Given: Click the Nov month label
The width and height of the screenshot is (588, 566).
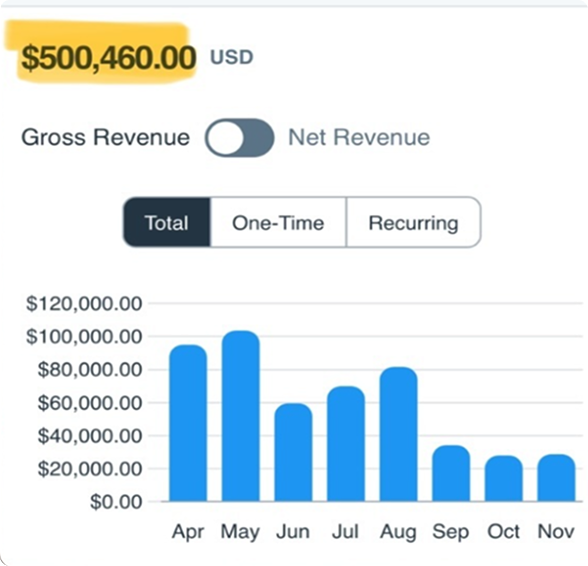Looking at the screenshot, I should tap(556, 531).
